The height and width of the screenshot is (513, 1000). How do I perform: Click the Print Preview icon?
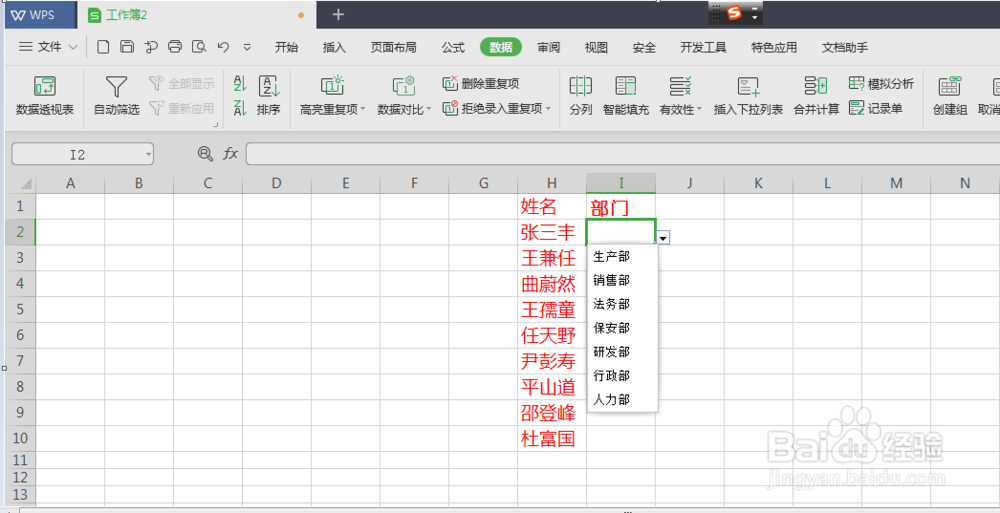pyautogui.click(x=200, y=47)
